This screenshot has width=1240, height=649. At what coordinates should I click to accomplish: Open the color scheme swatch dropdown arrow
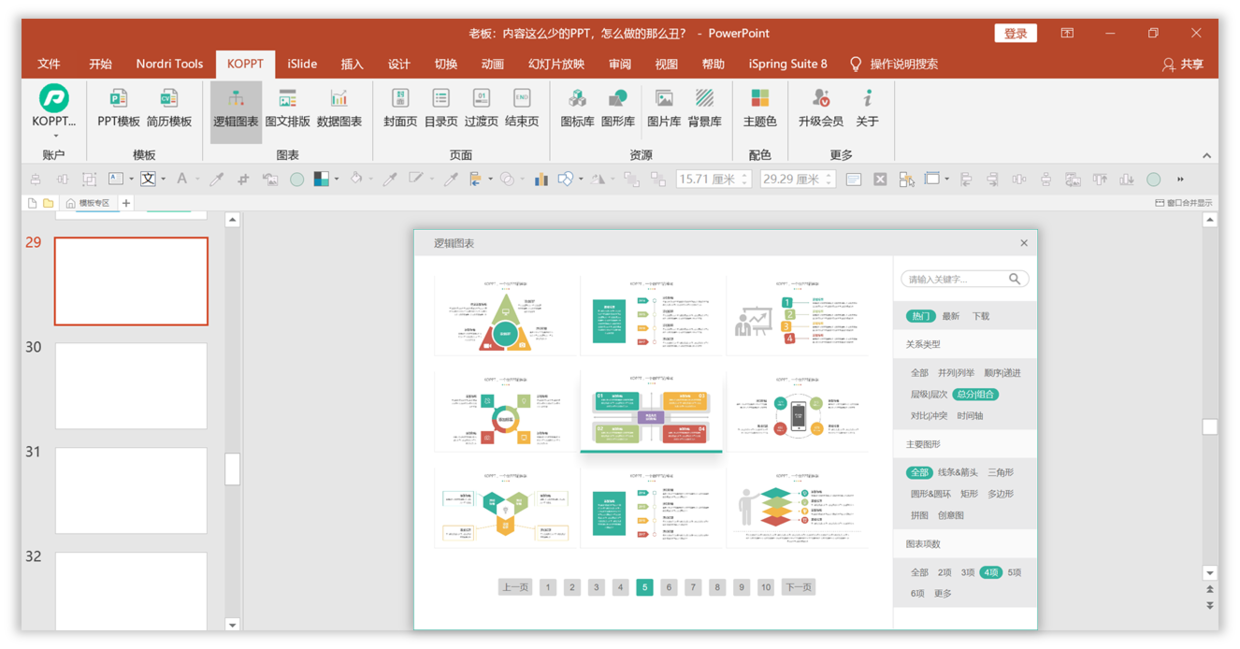(336, 179)
